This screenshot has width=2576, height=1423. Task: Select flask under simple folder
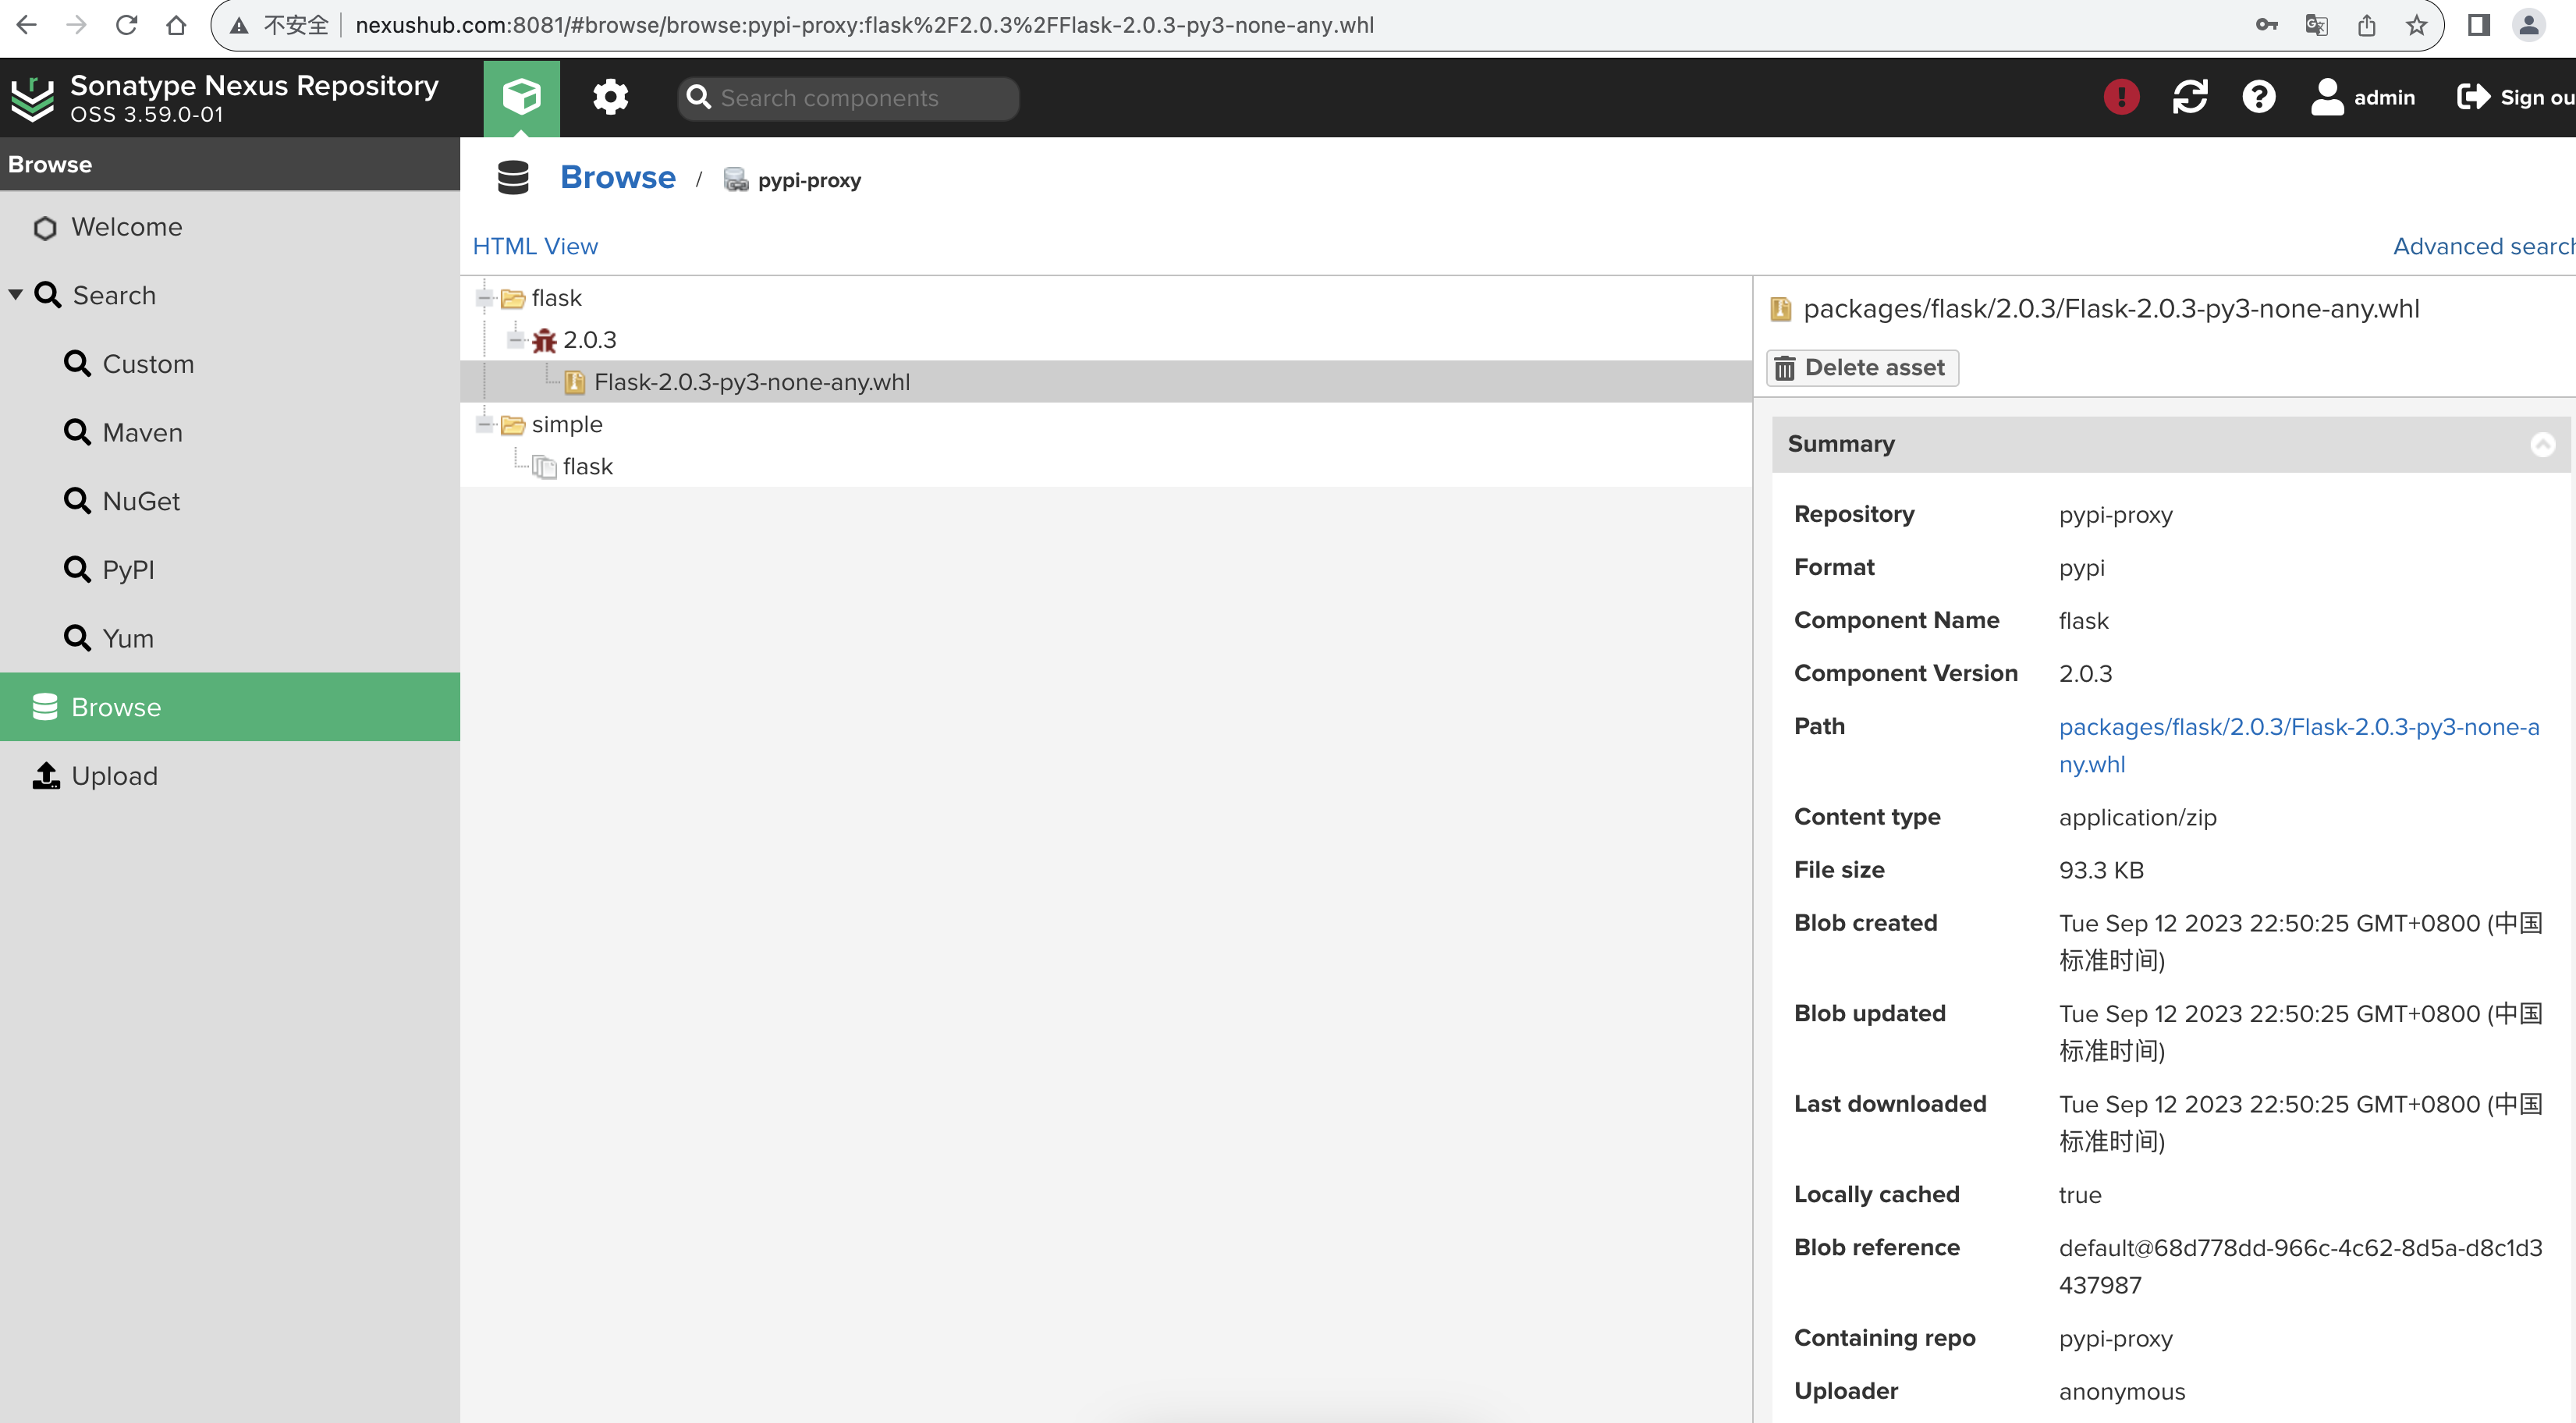(587, 466)
